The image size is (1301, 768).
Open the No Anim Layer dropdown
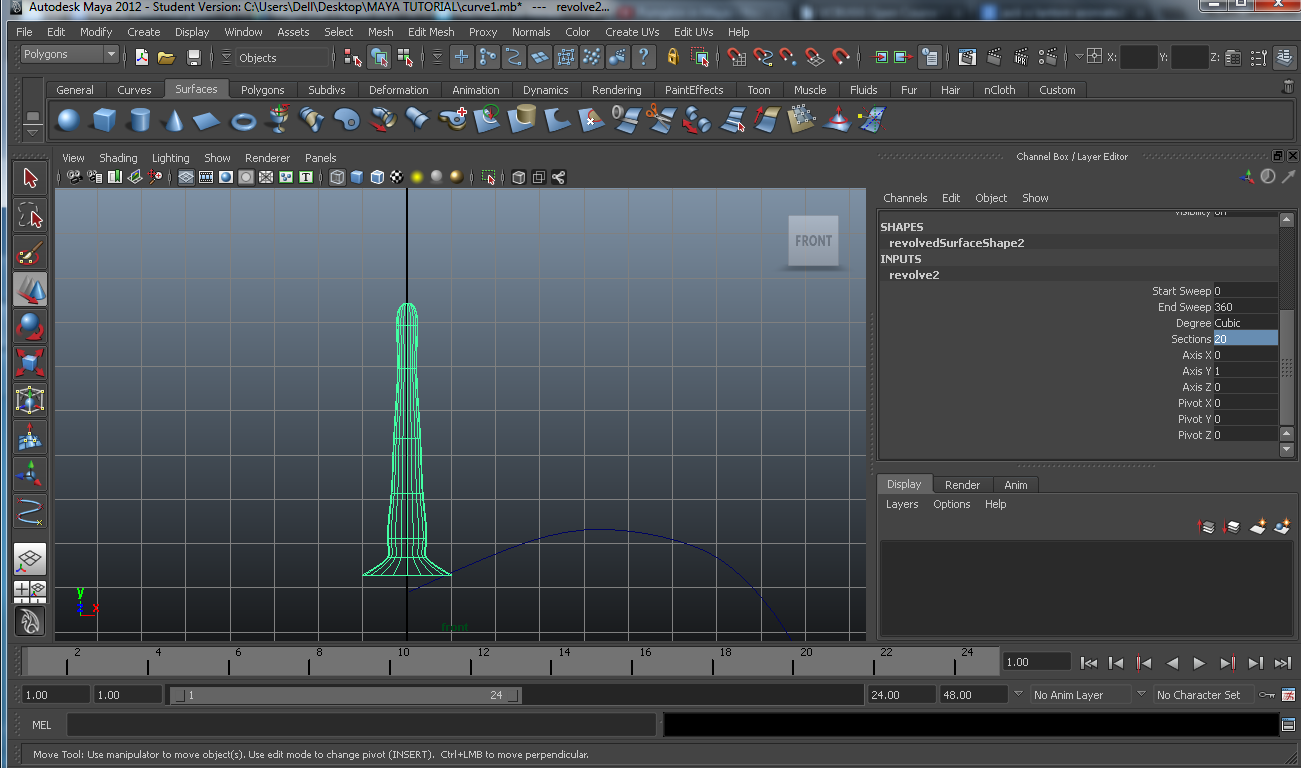[x=1080, y=694]
